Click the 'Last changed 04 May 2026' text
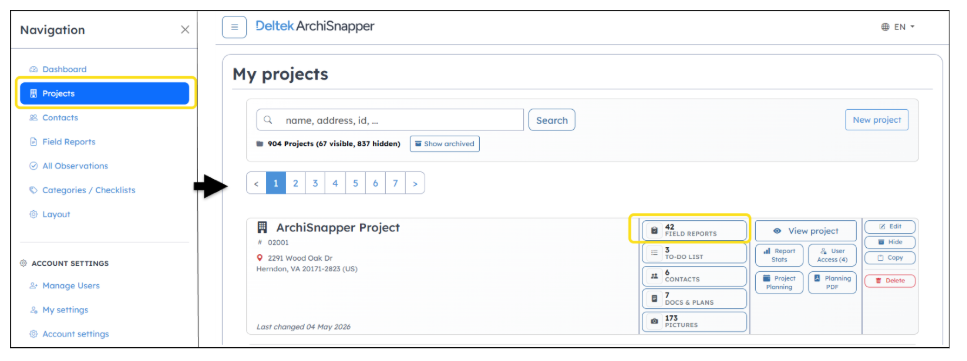The height and width of the screenshot is (361, 967). [x=303, y=327]
